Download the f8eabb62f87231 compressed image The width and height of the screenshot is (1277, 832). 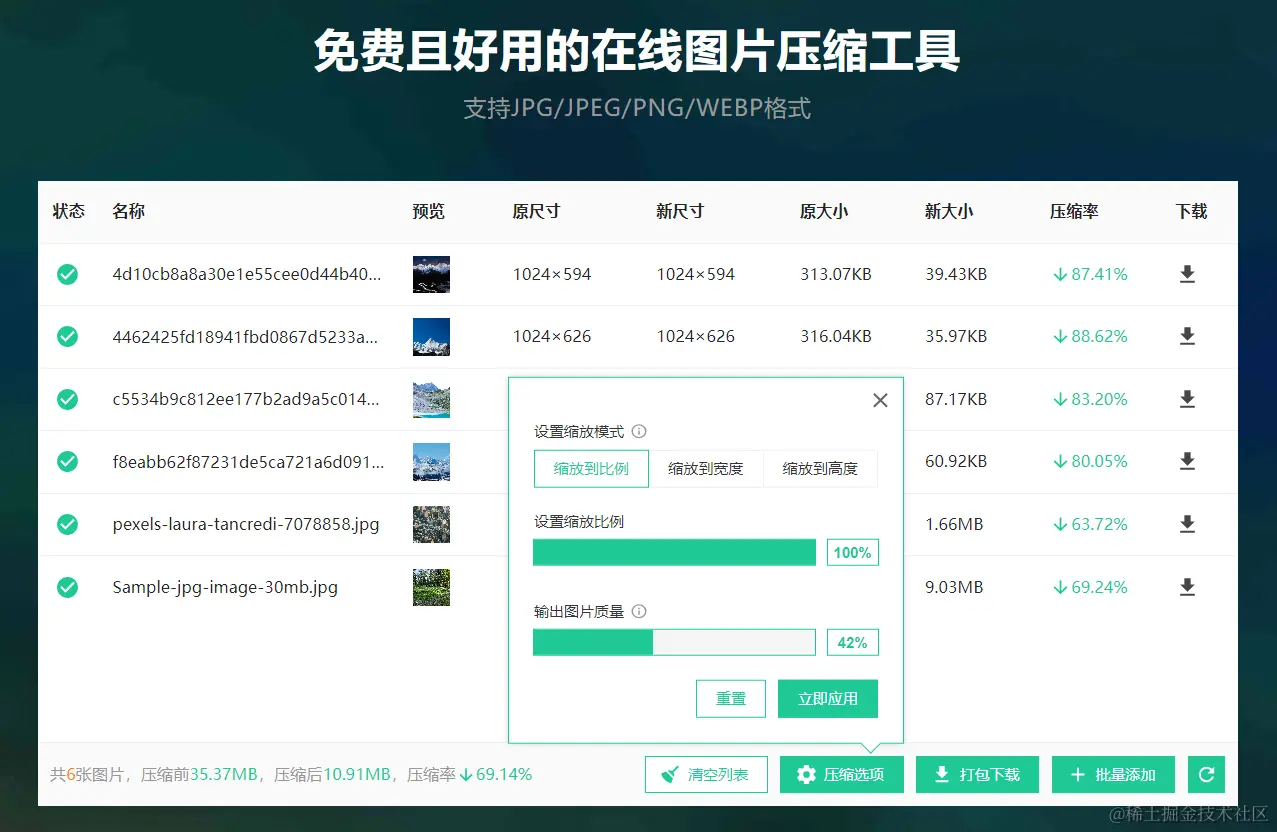point(1187,461)
